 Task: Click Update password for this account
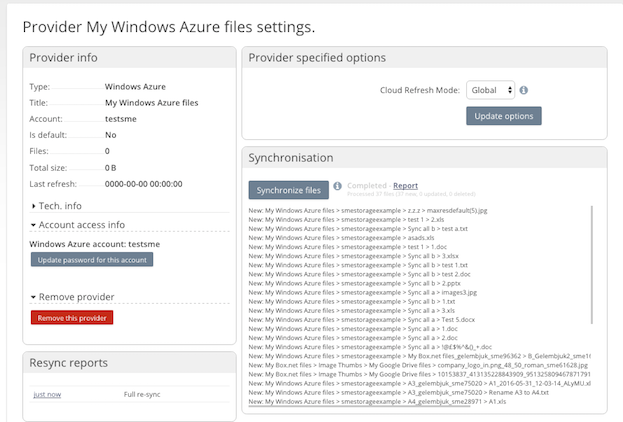pyautogui.click(x=92, y=260)
